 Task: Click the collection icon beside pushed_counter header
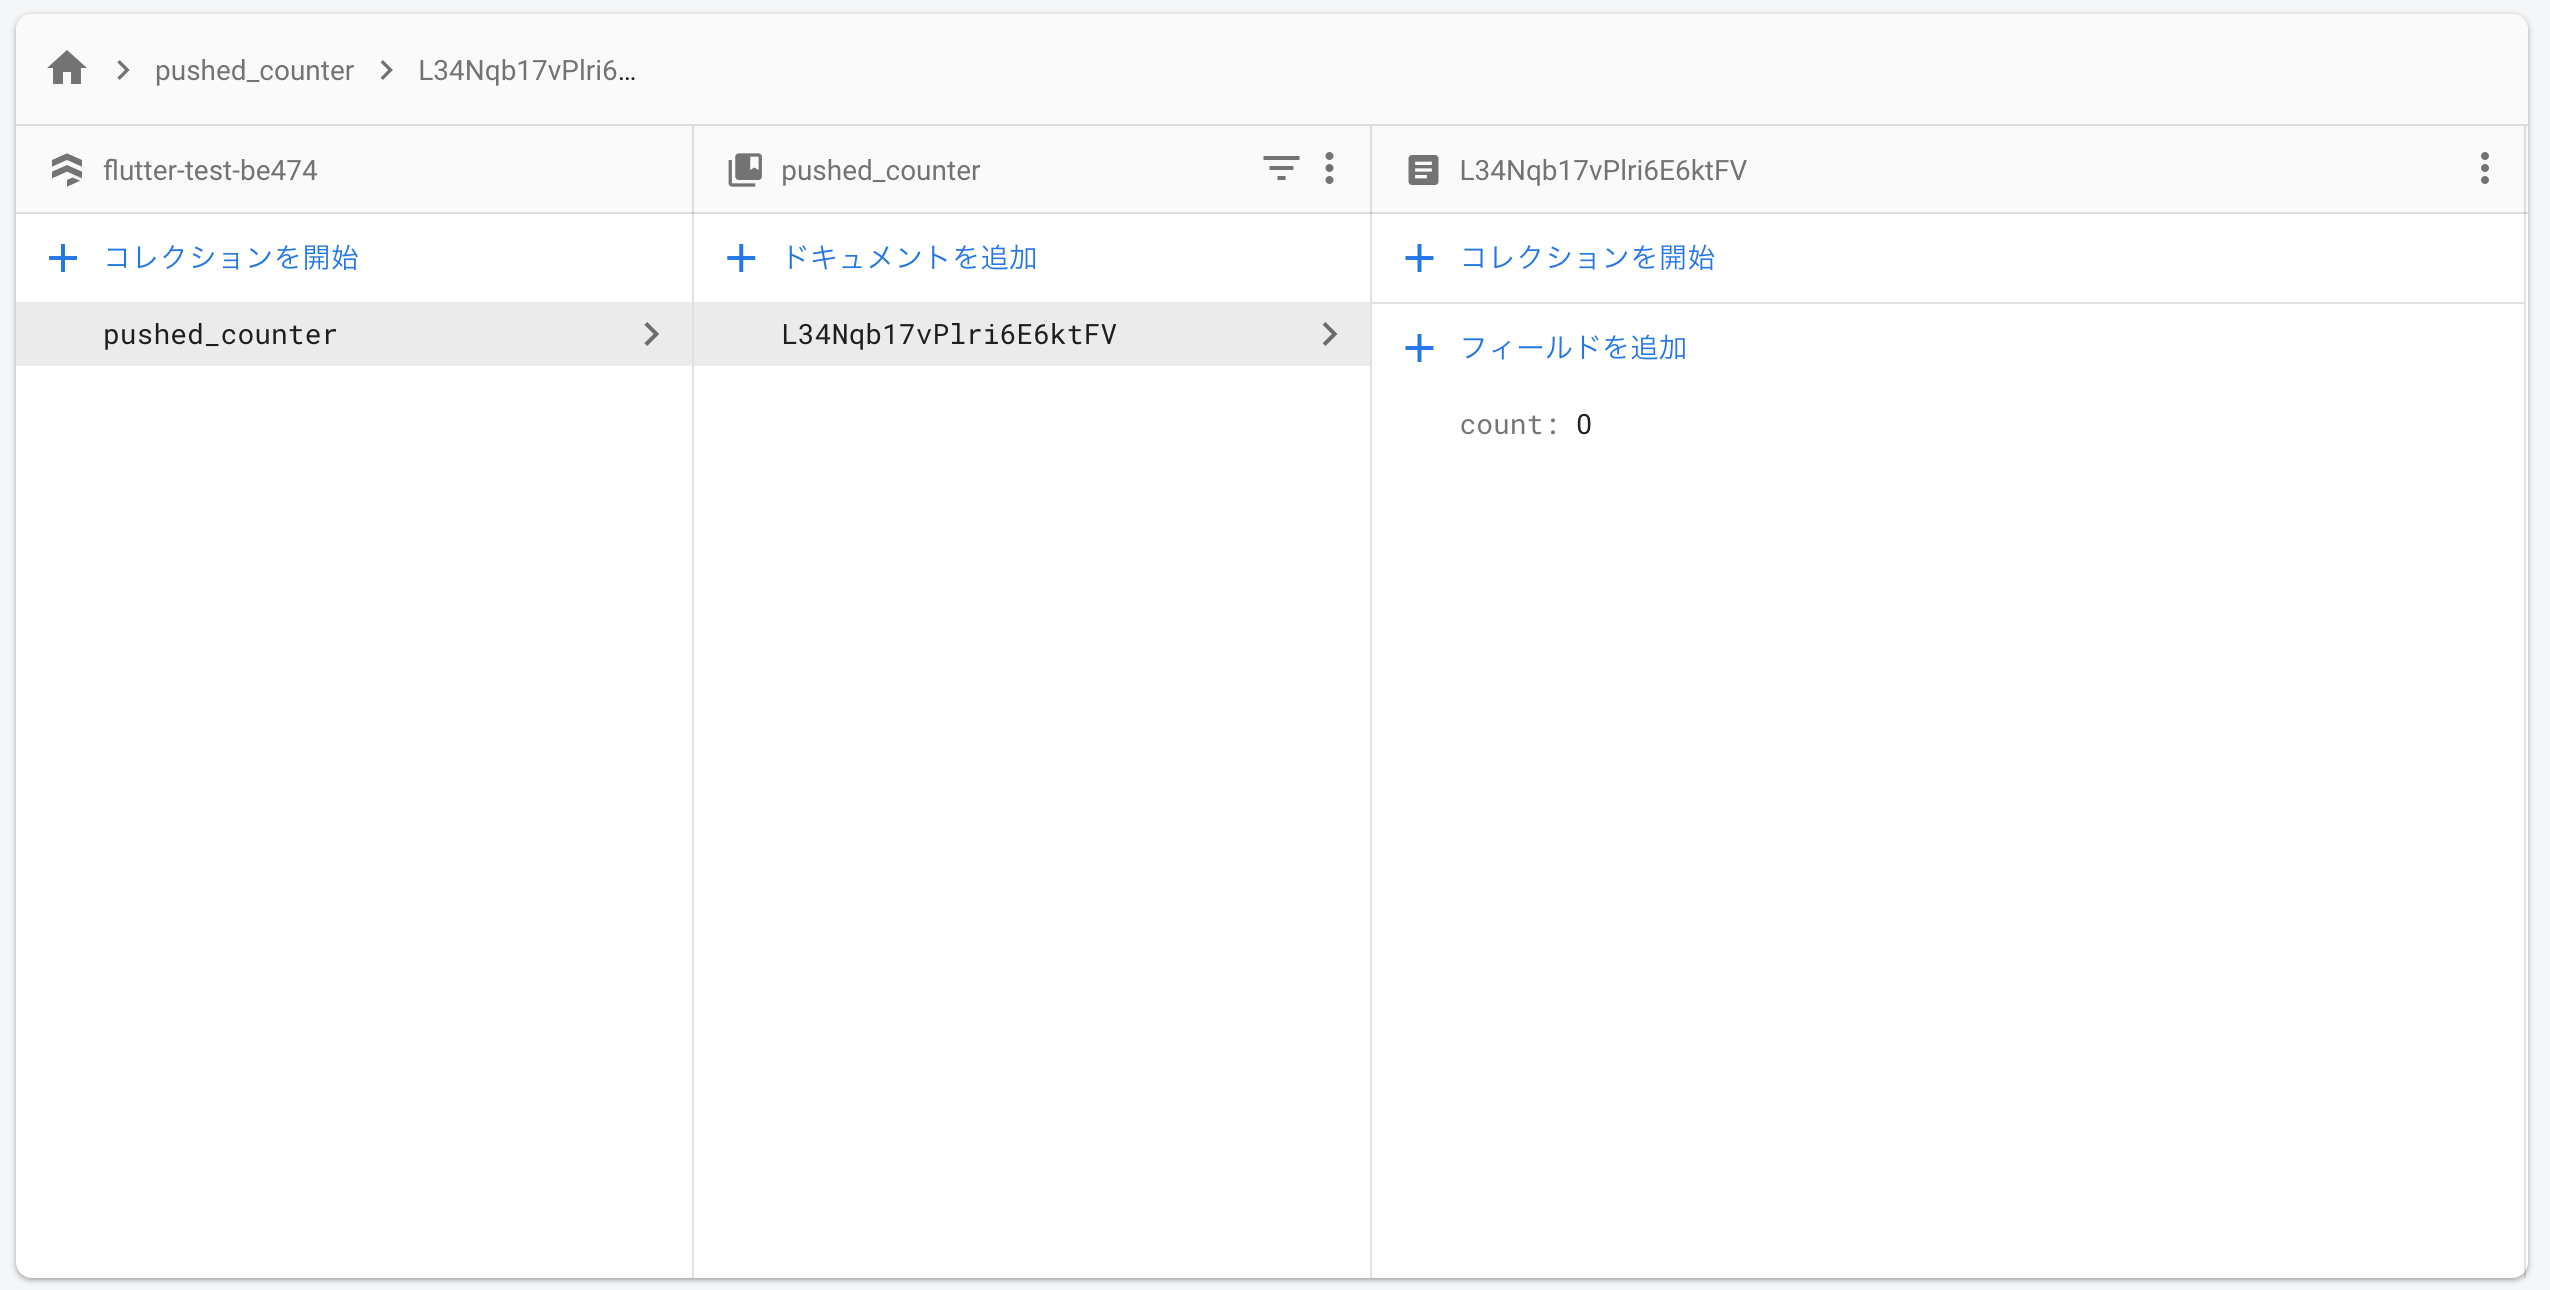(745, 170)
